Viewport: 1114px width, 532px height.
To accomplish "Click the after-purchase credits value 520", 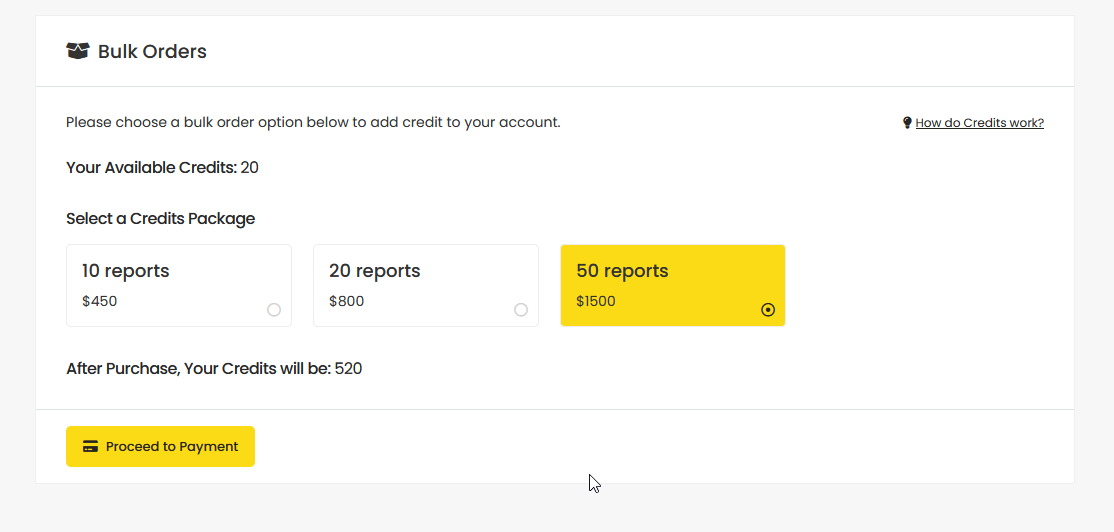I will 348,369.
